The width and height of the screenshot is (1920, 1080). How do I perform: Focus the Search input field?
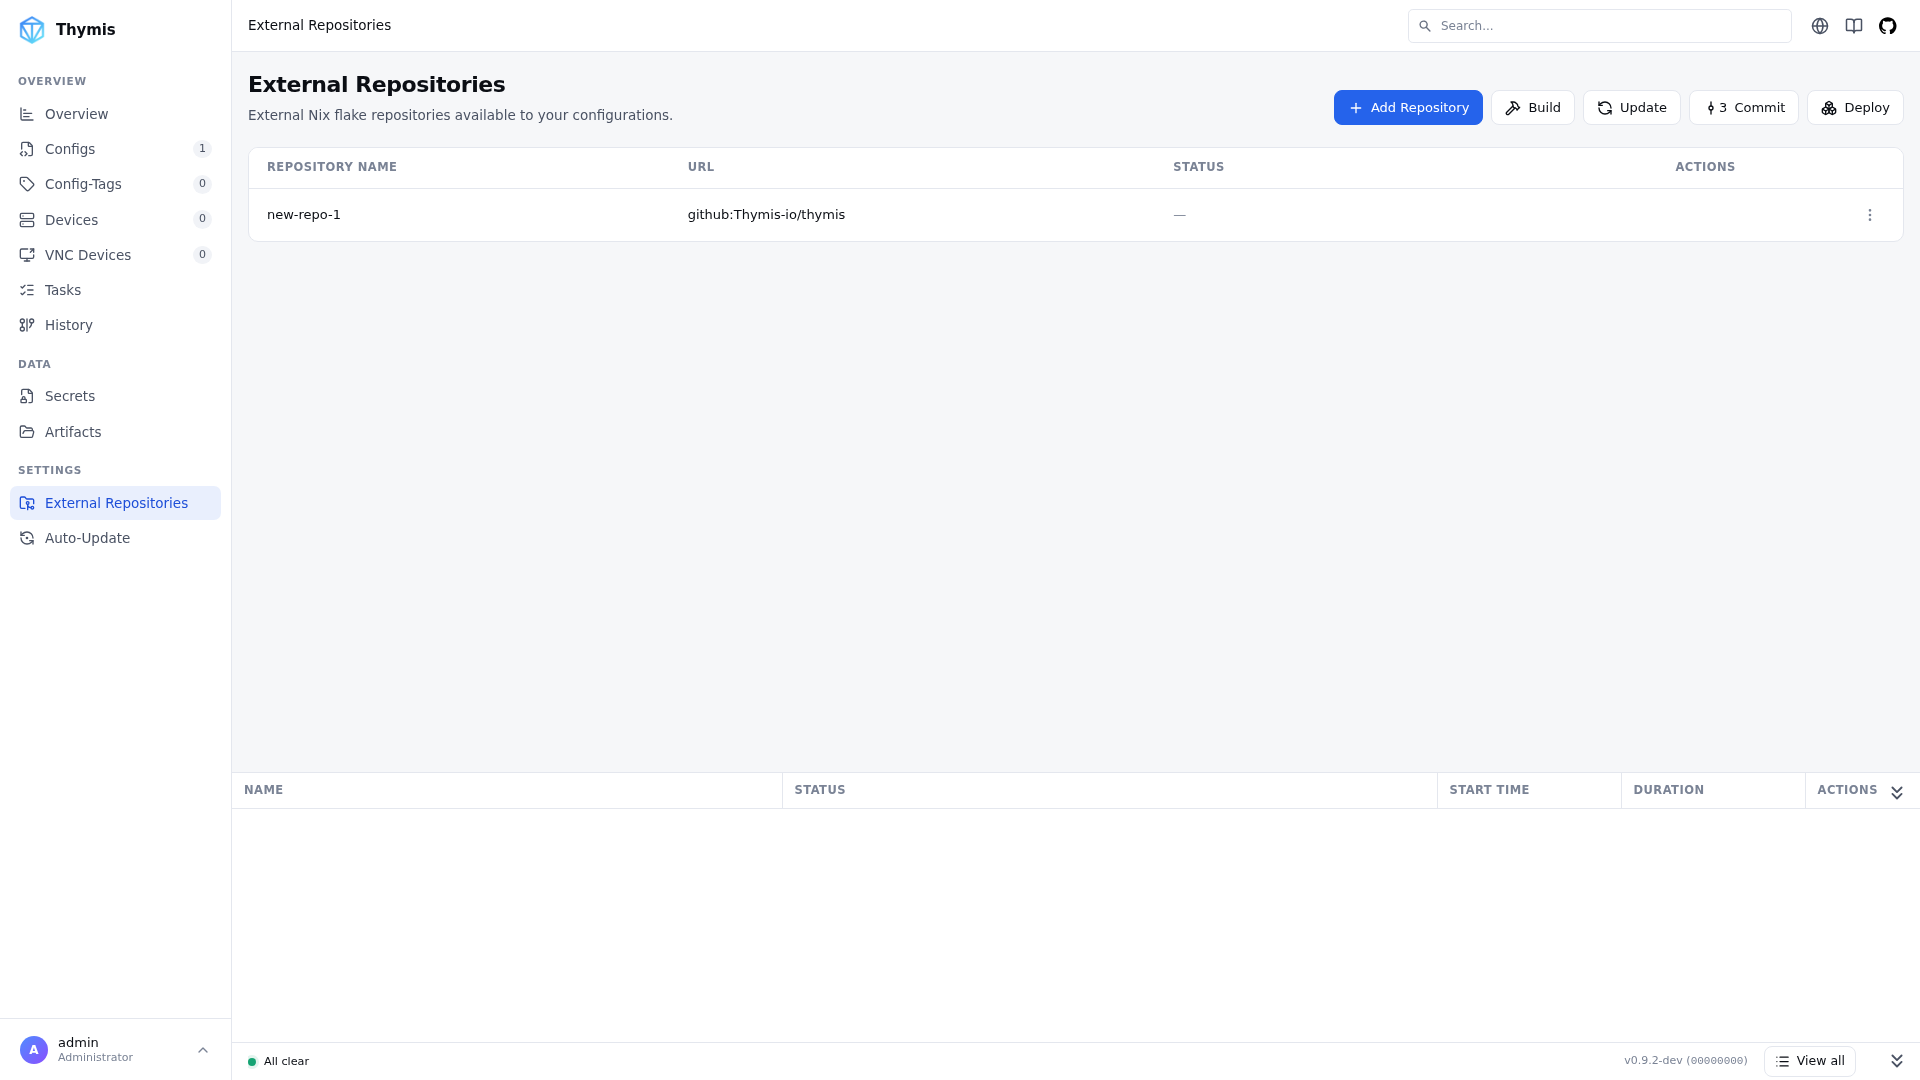point(1599,26)
